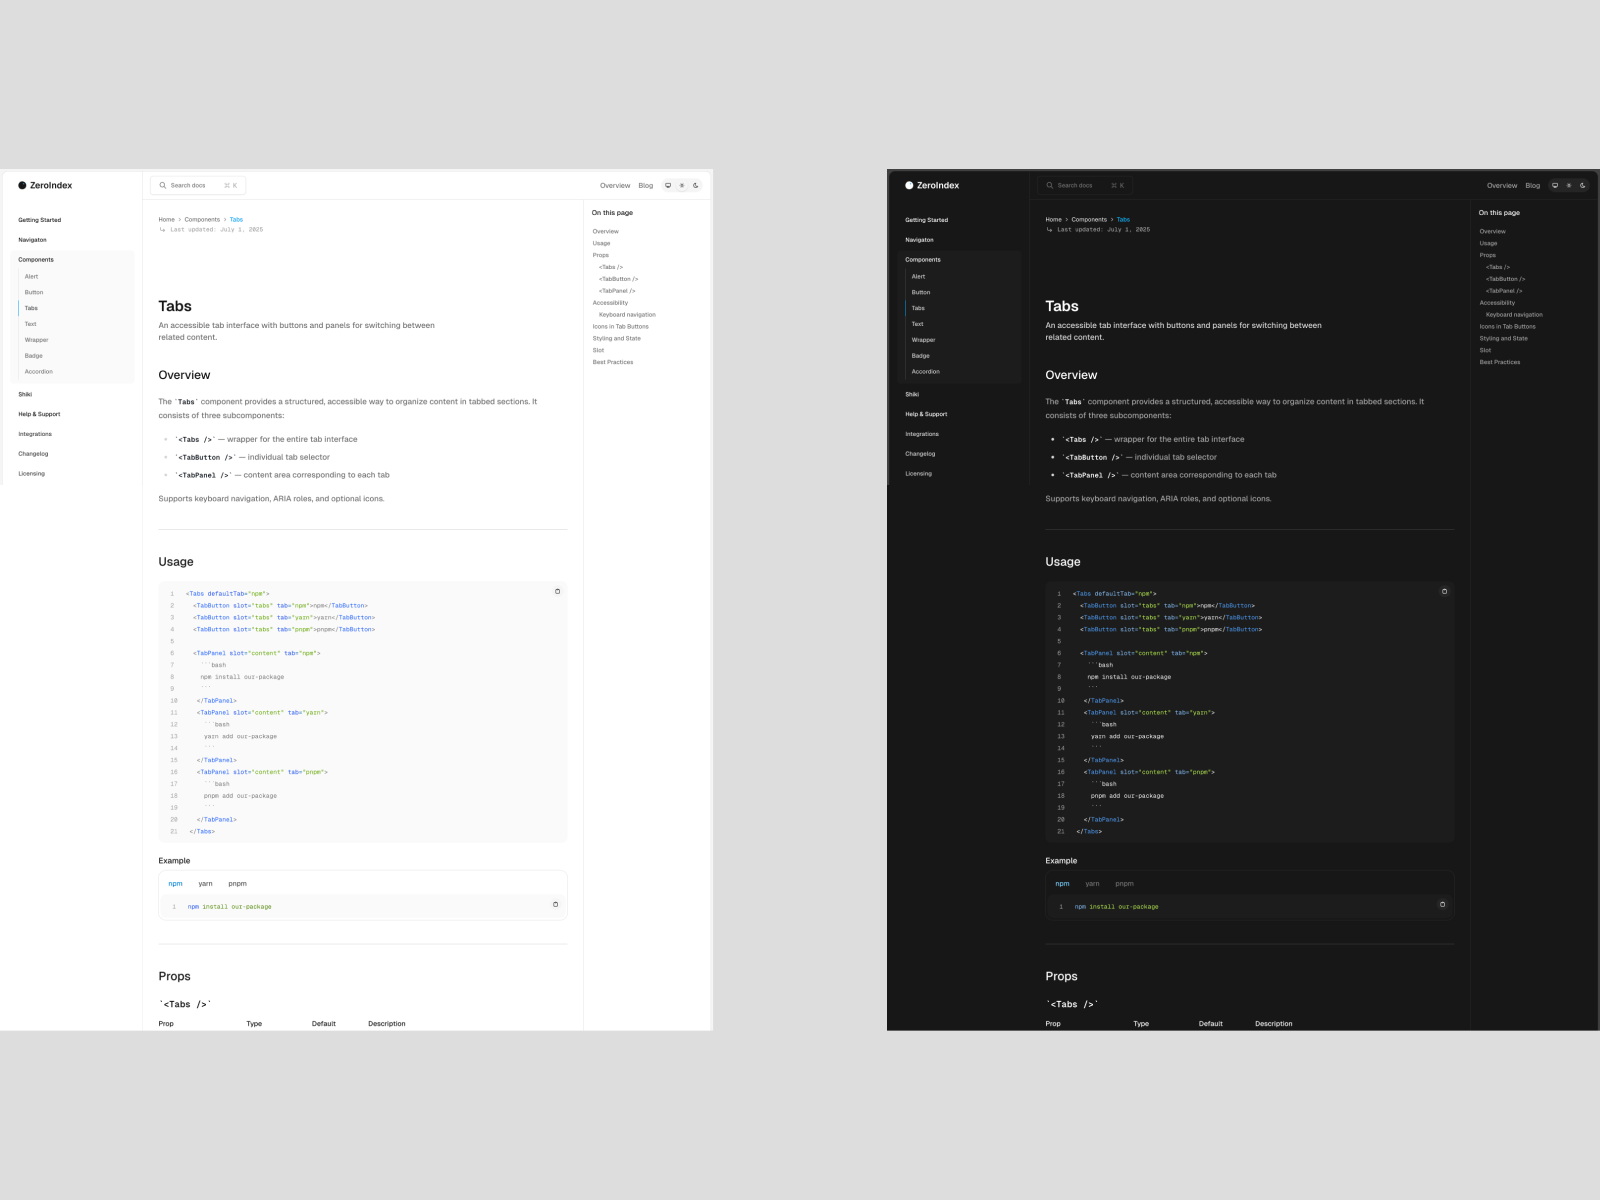Expand Getting Started section in light sidebar
The image size is (1600, 1200).
(39, 220)
